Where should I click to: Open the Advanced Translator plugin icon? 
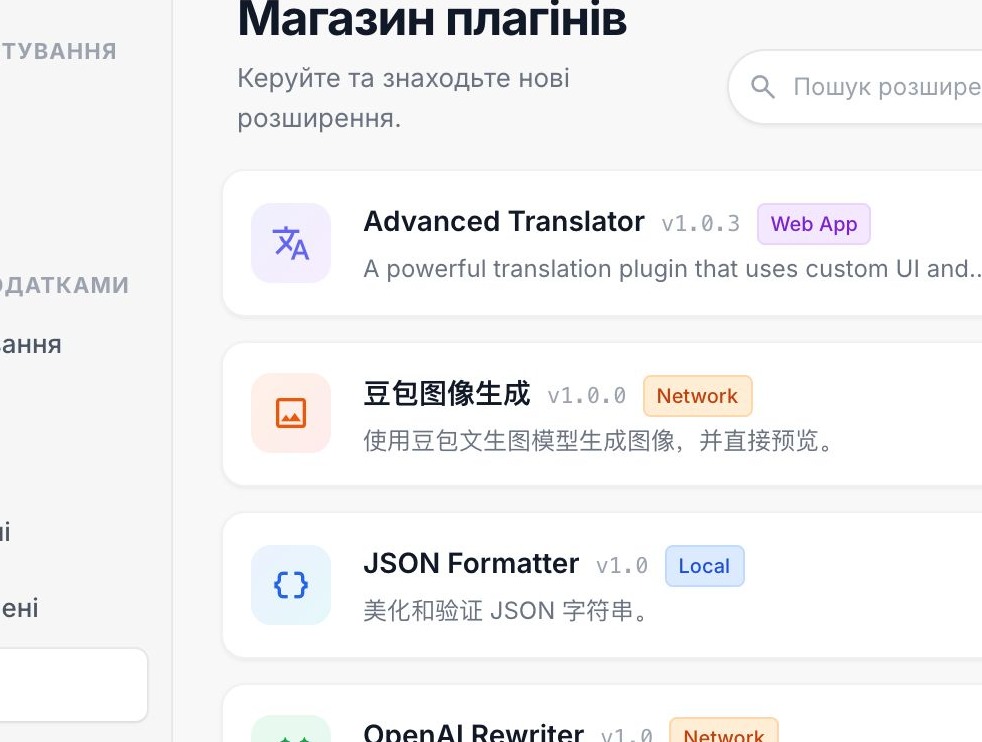(x=291, y=243)
